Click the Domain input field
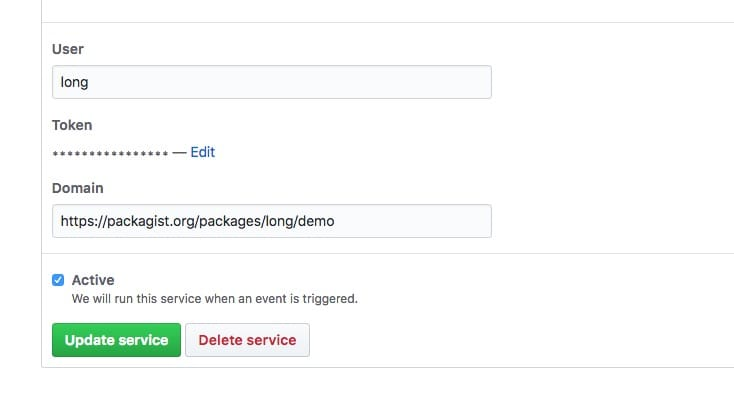Viewport: 734px width, 406px height. tap(271, 221)
